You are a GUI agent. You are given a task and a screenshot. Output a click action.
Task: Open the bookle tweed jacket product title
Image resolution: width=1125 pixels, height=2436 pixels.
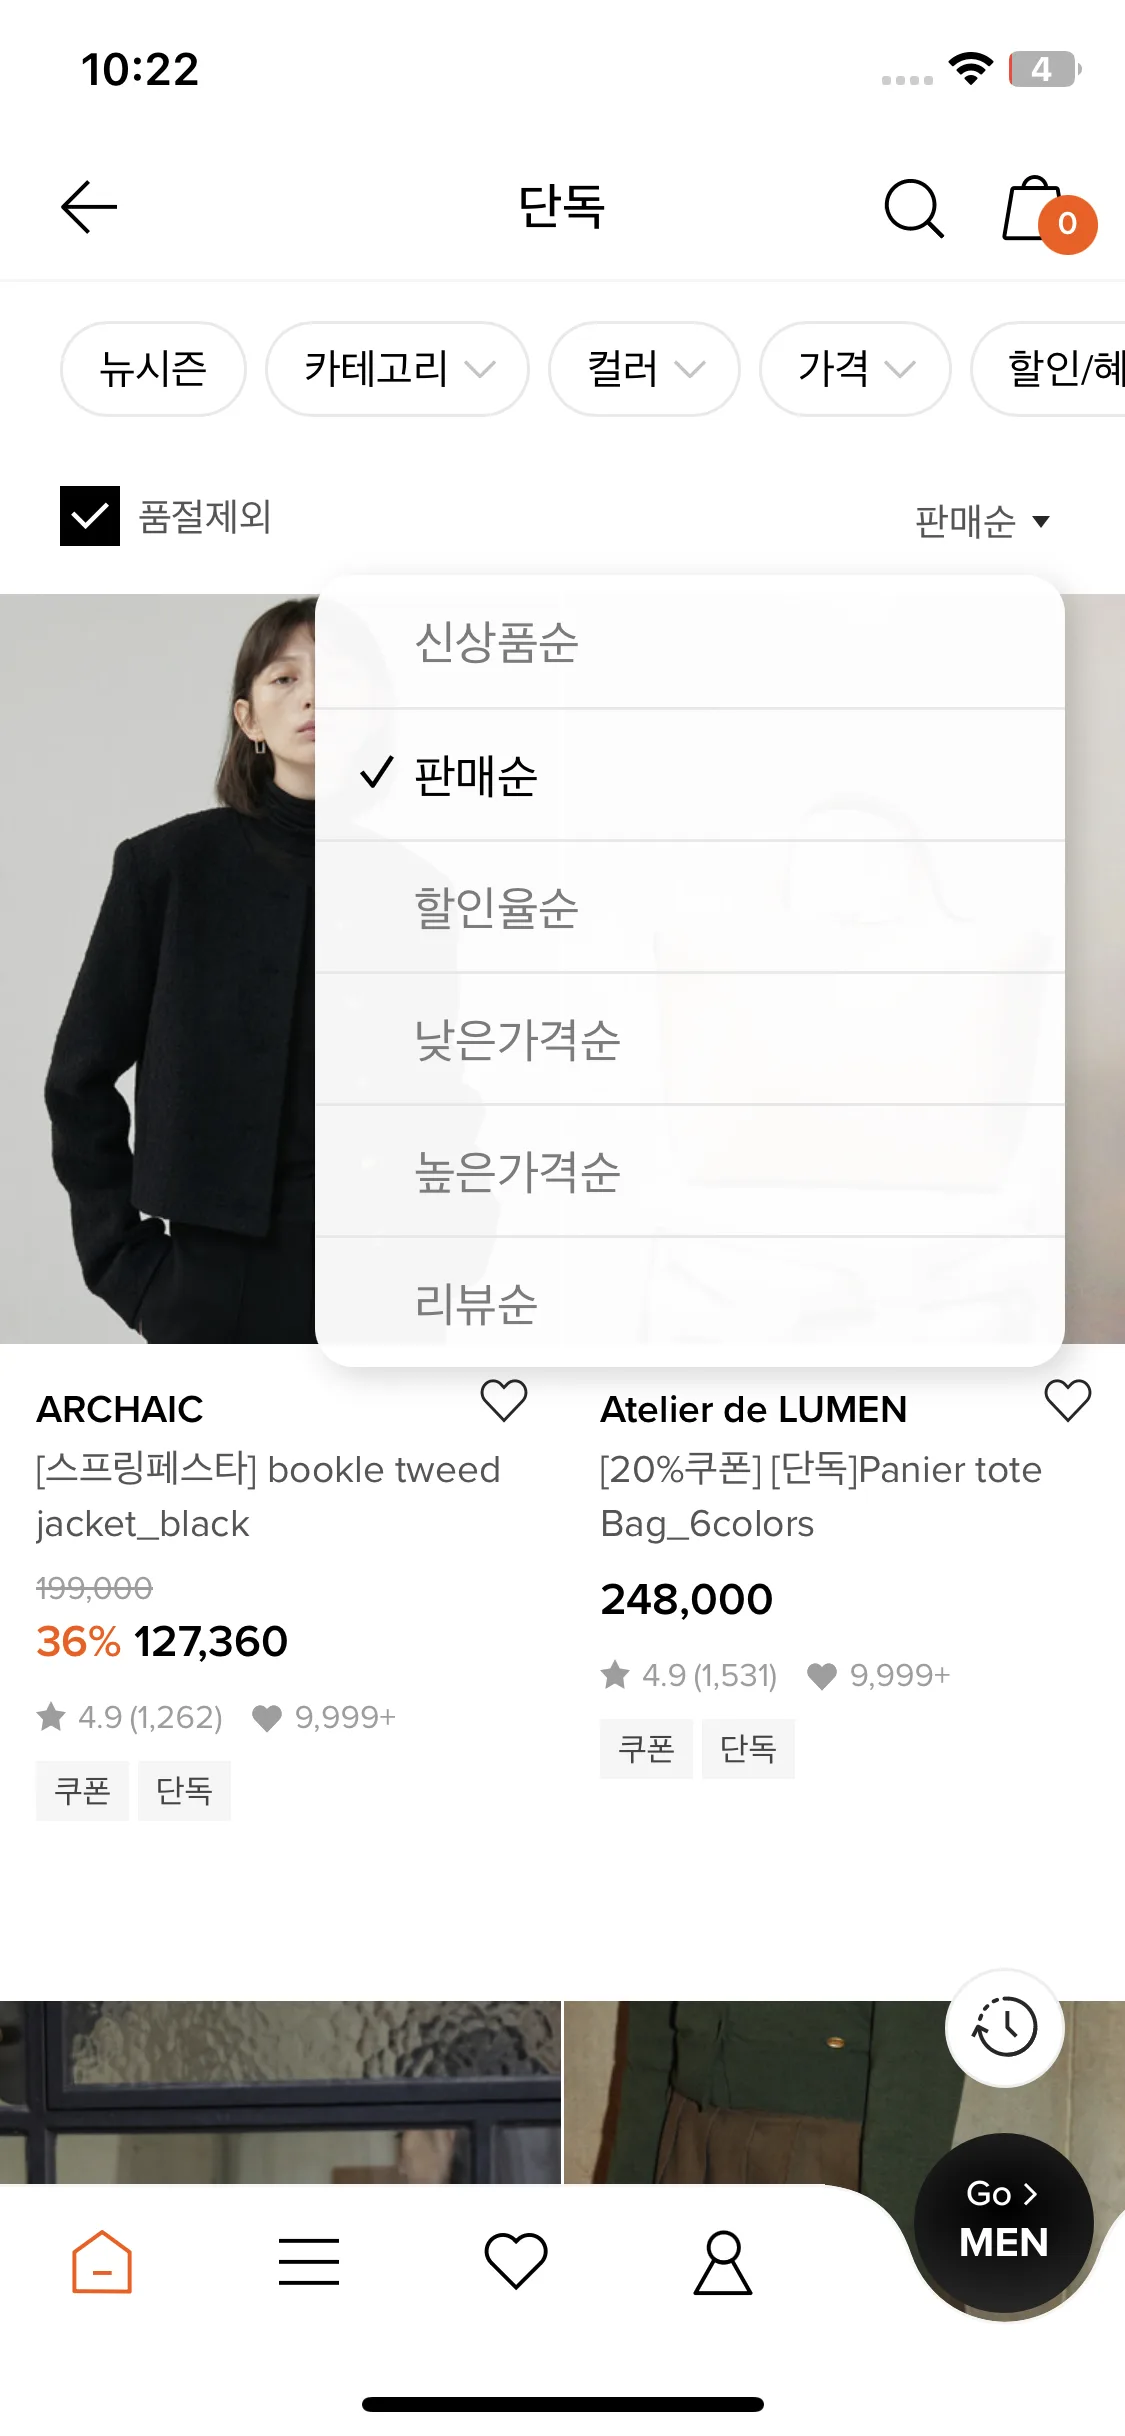(268, 1497)
